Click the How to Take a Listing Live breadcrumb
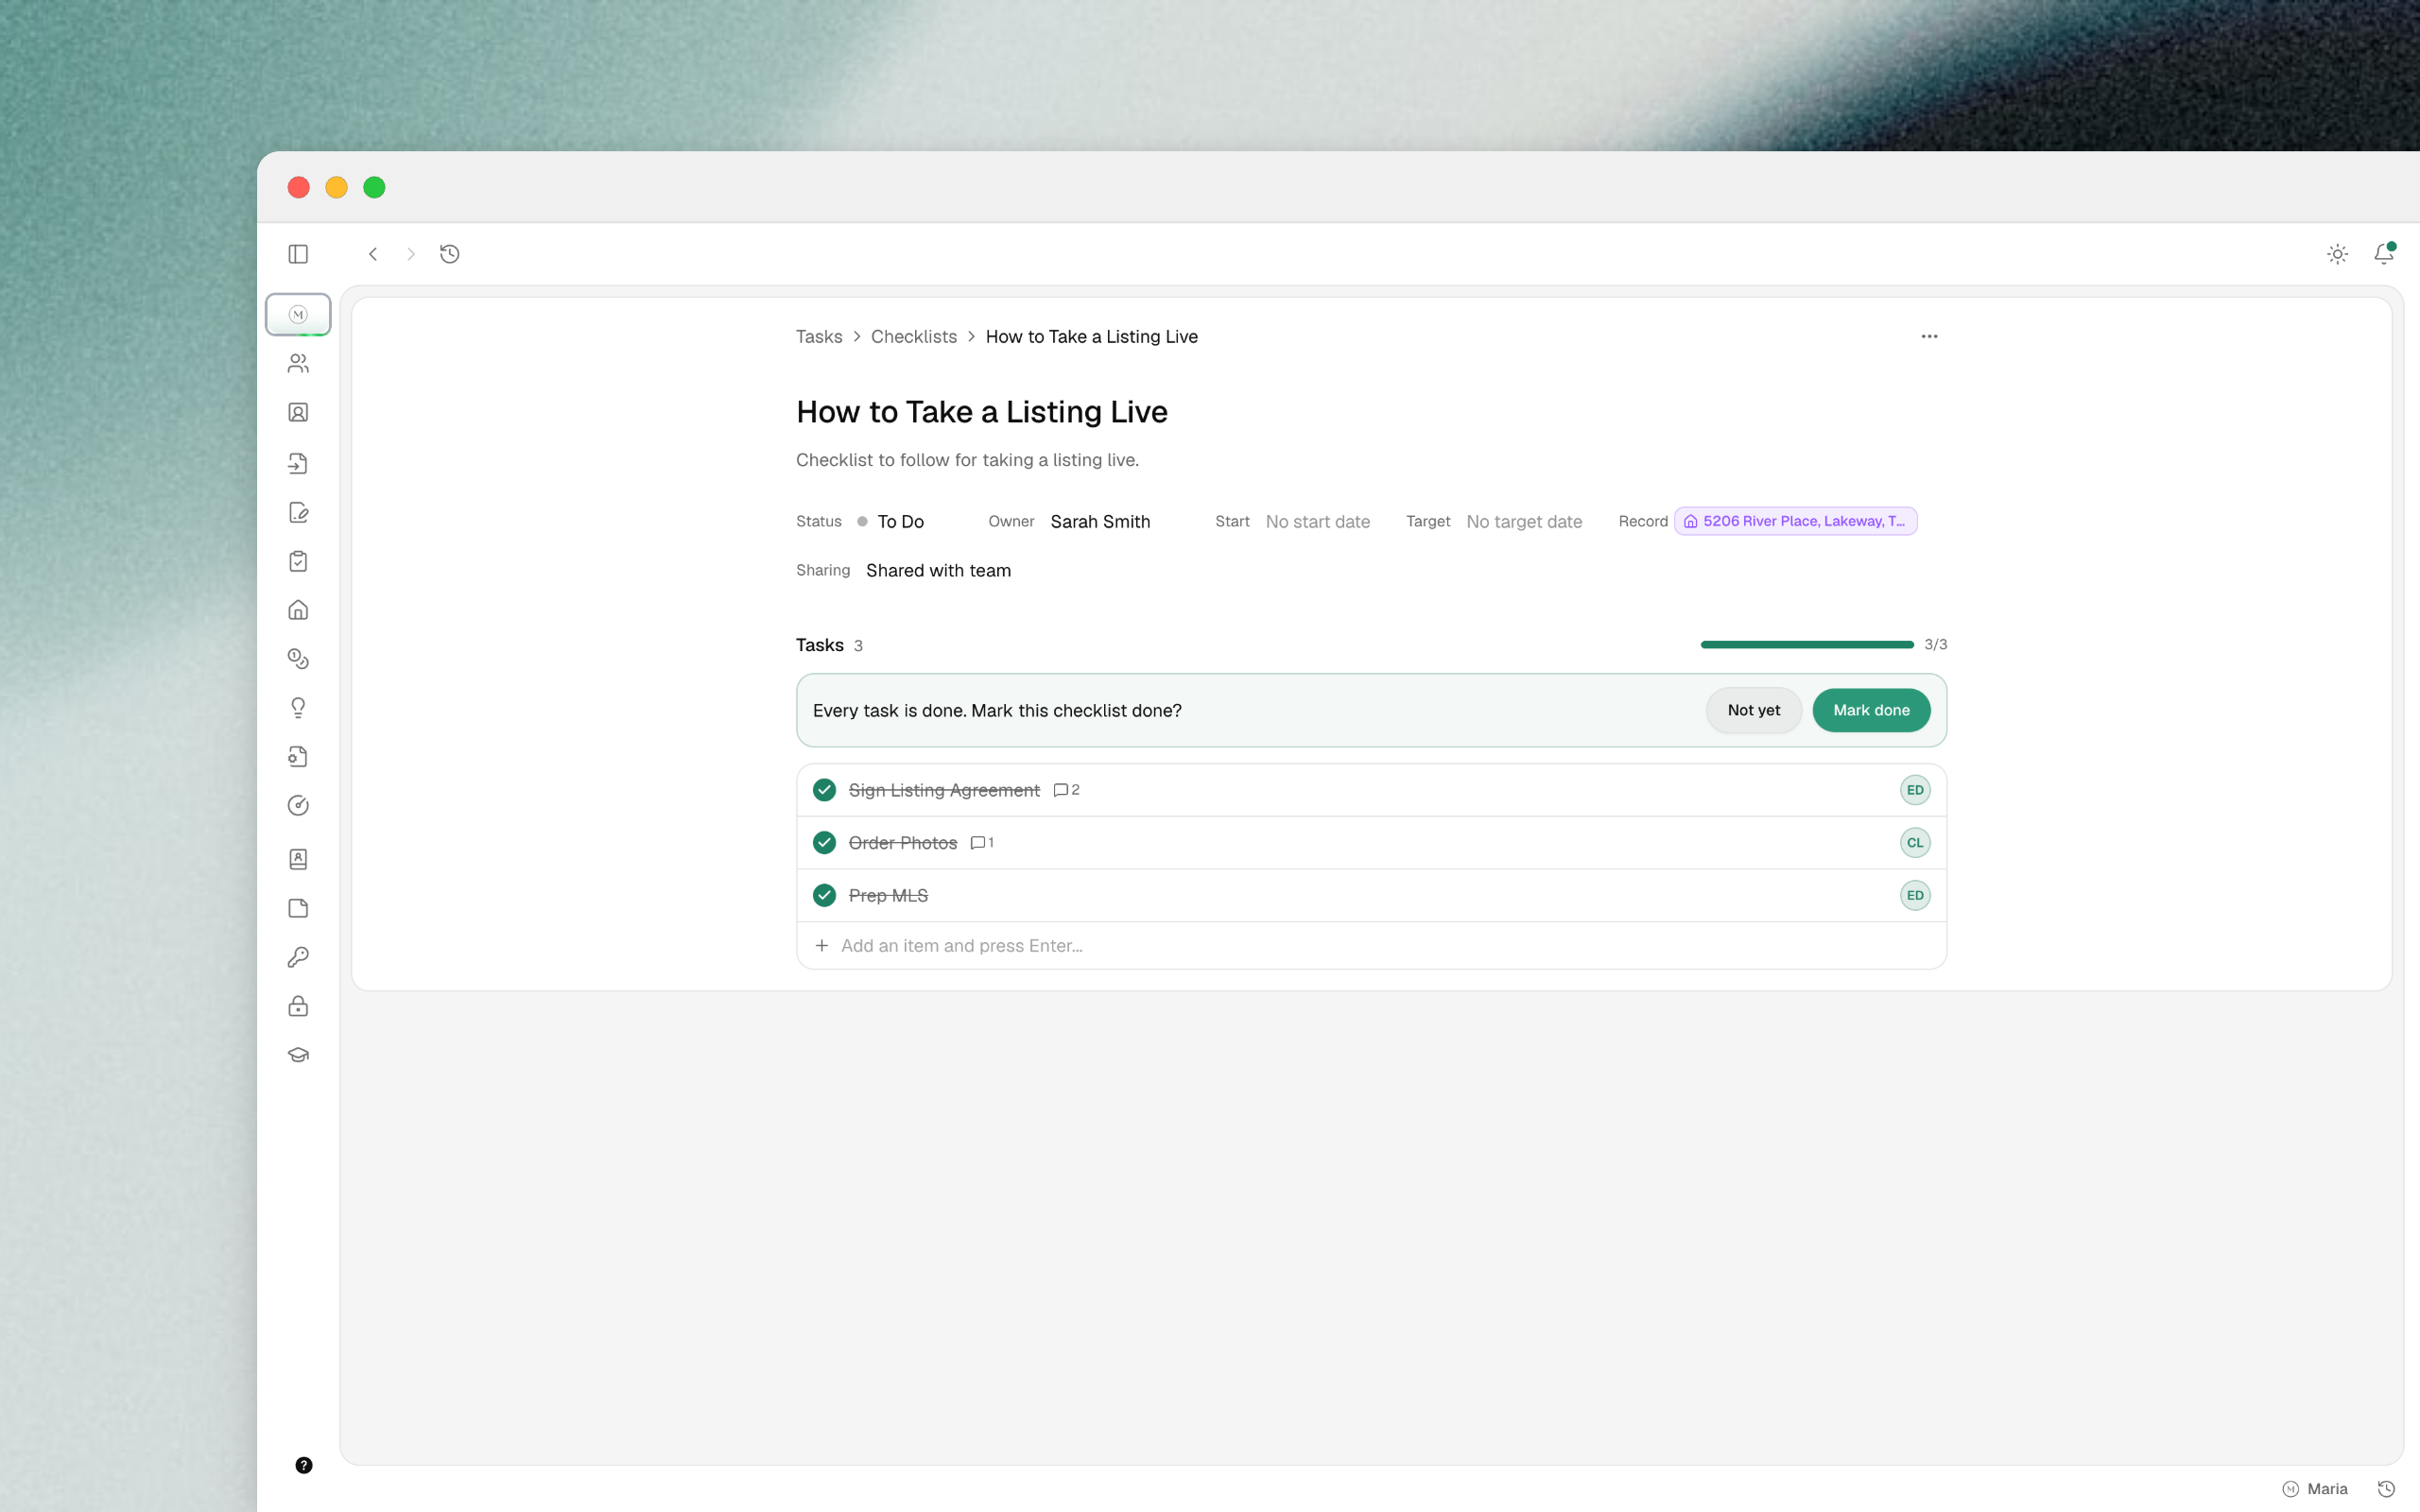Viewport: 2420px width, 1512px height. click(1091, 337)
